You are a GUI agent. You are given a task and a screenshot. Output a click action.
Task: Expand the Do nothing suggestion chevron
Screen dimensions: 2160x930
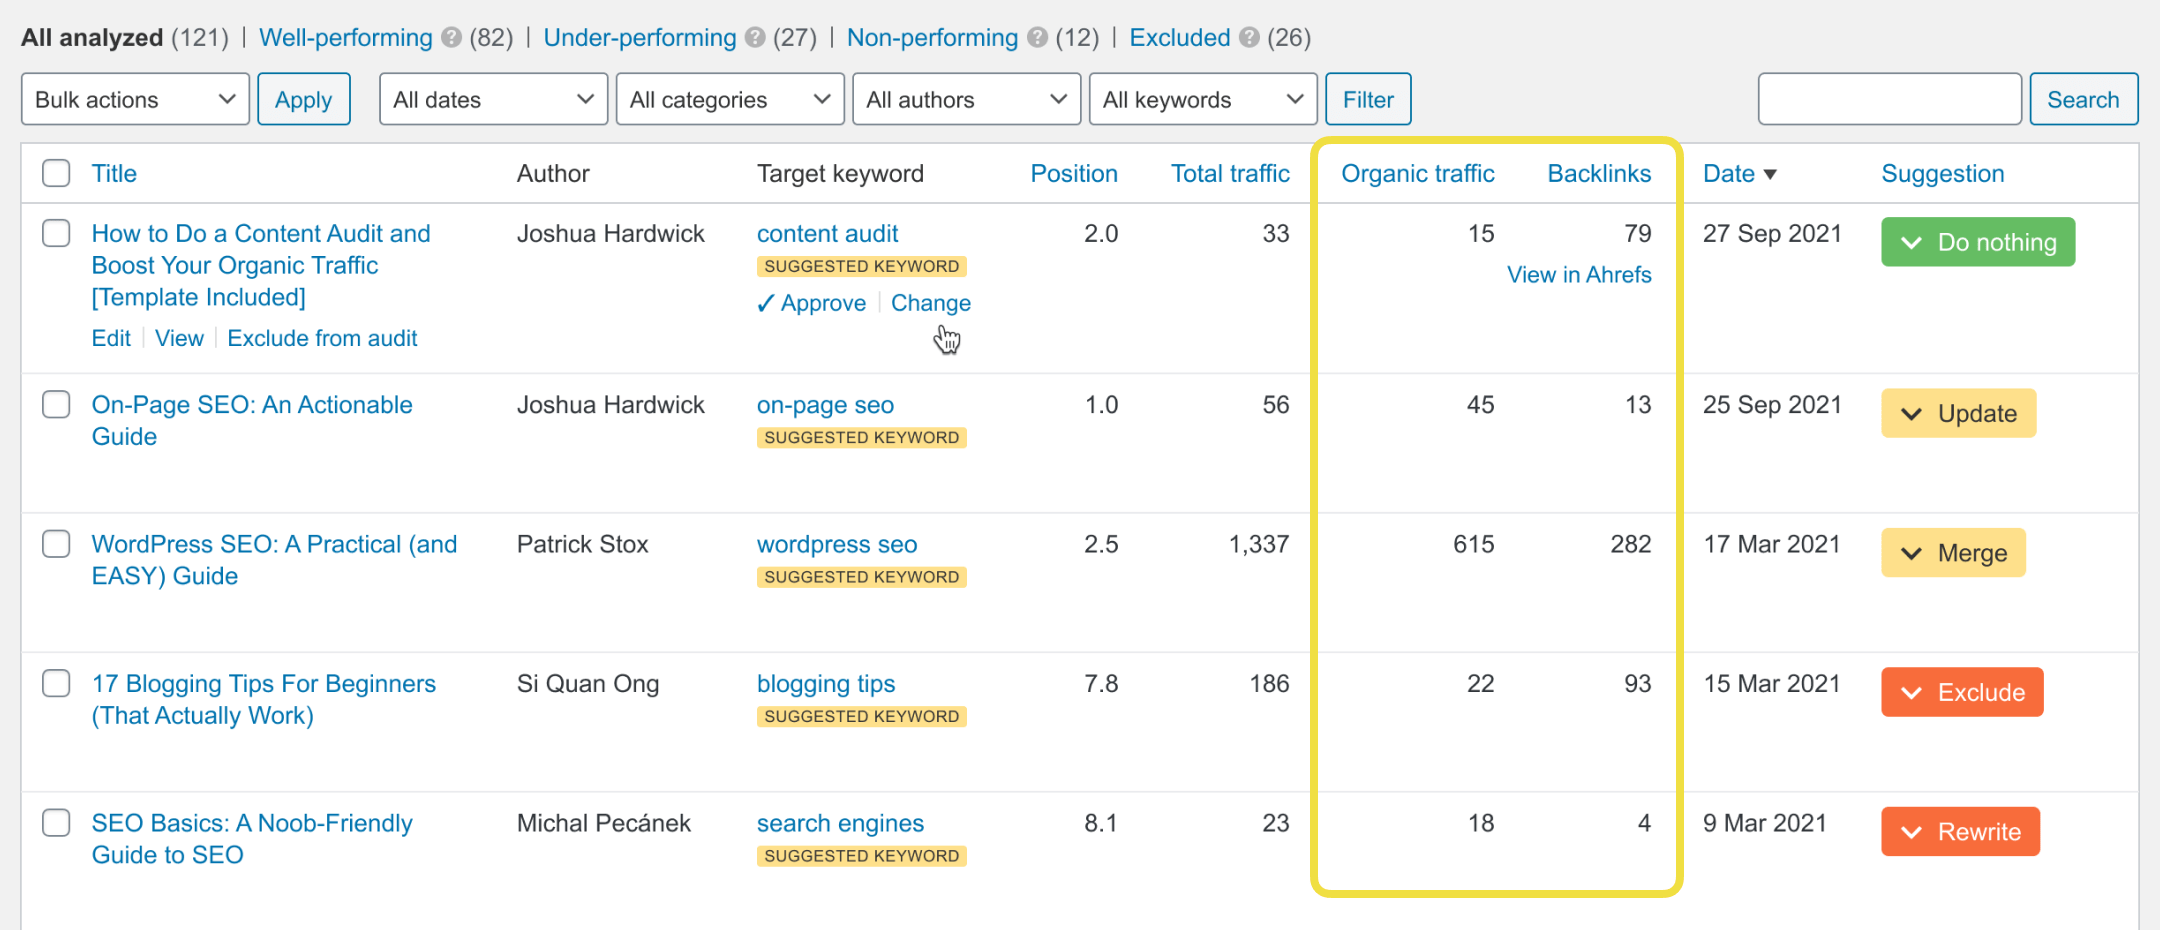[1911, 243]
